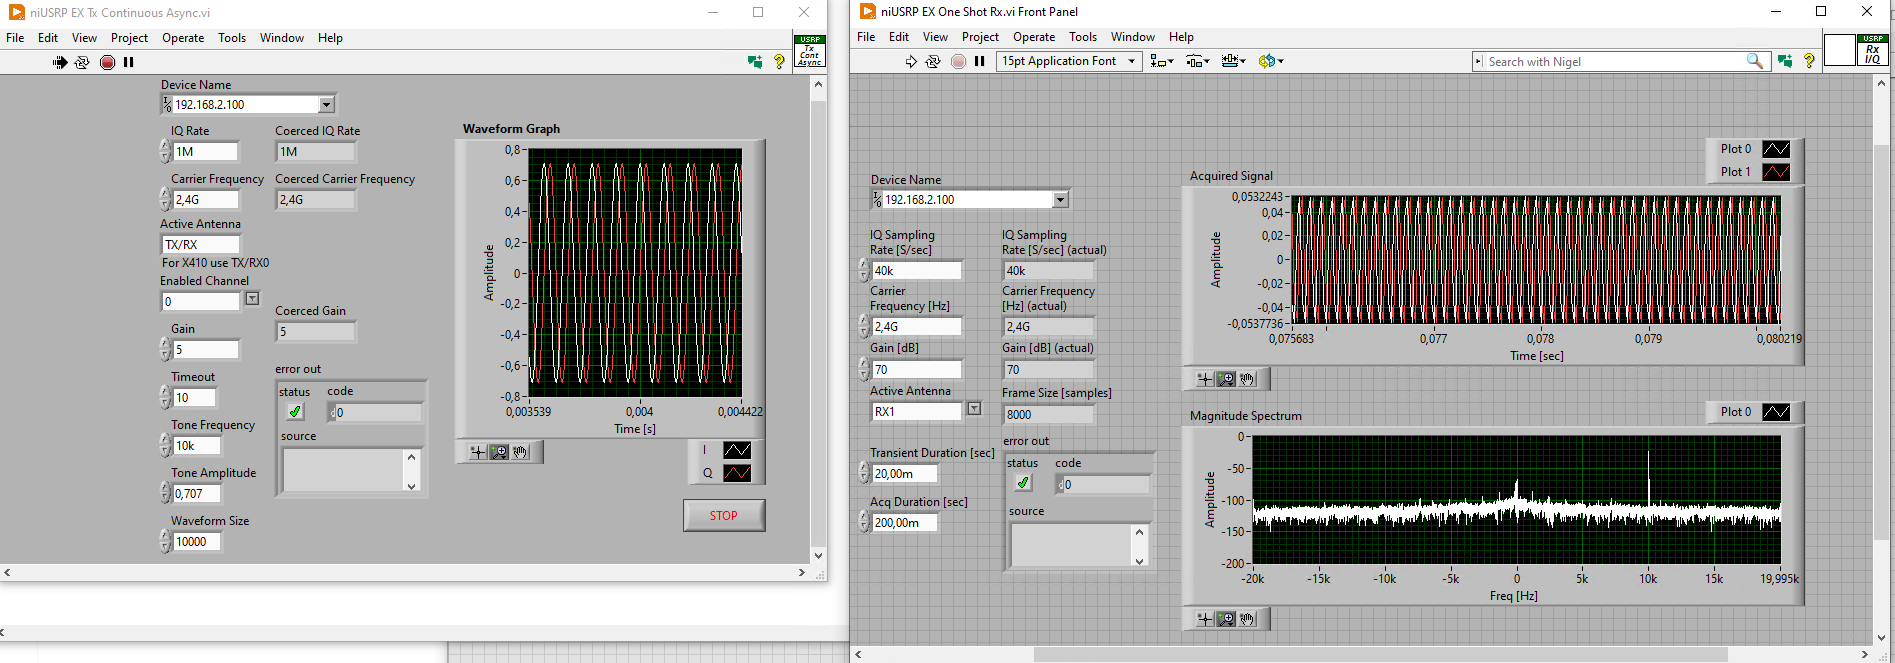Click the magnifier search icon in Rx toolbar
The height and width of the screenshot is (663, 1895).
(1754, 61)
